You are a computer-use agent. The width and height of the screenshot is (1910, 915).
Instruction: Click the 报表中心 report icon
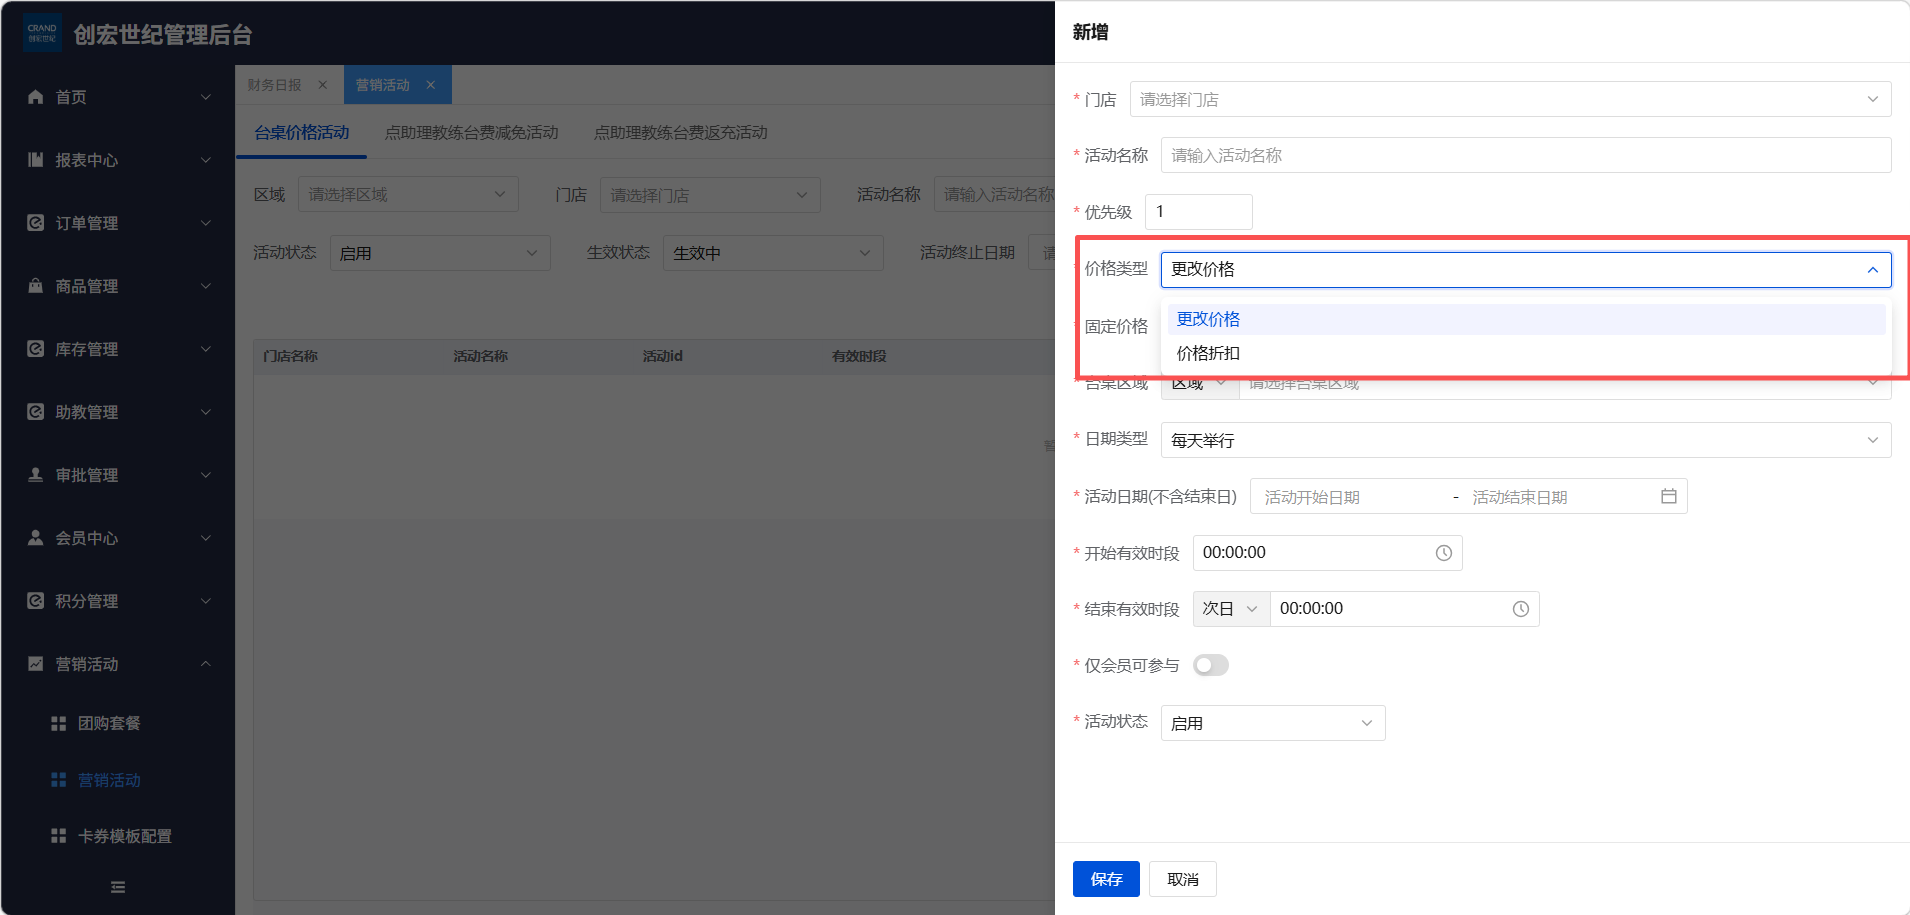click(36, 160)
